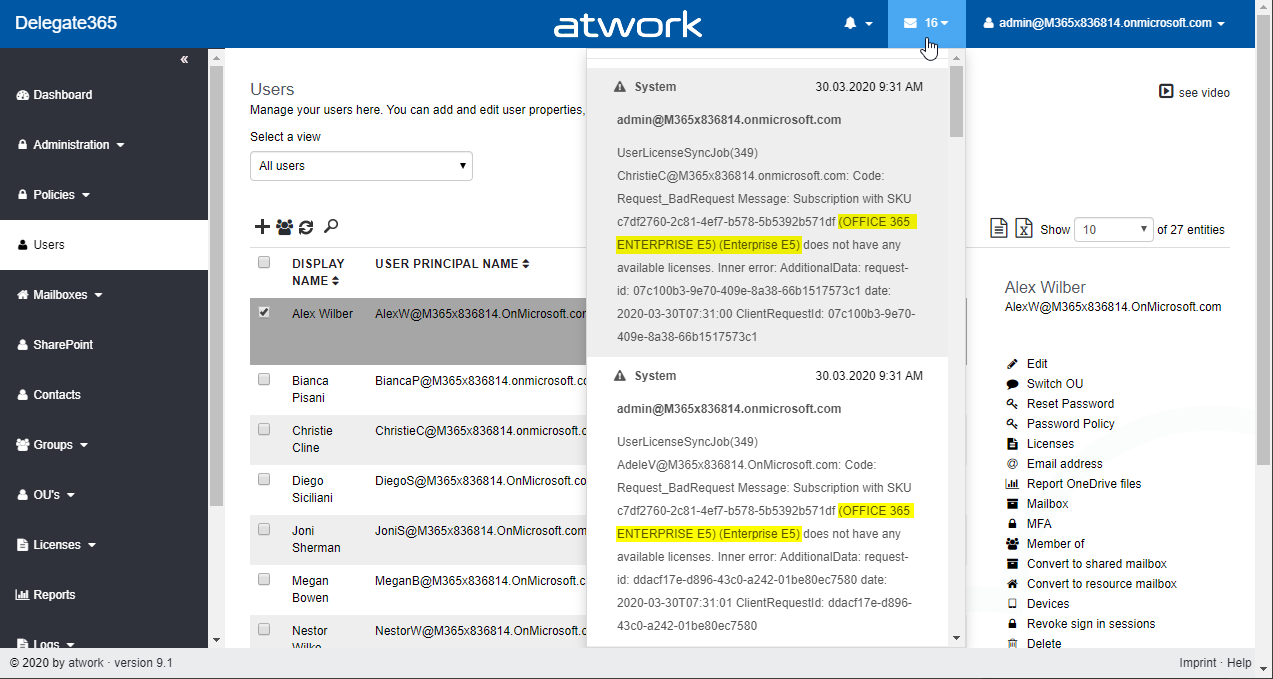Collapse the sidebar with double chevron
This screenshot has width=1273, height=679.
click(x=184, y=60)
